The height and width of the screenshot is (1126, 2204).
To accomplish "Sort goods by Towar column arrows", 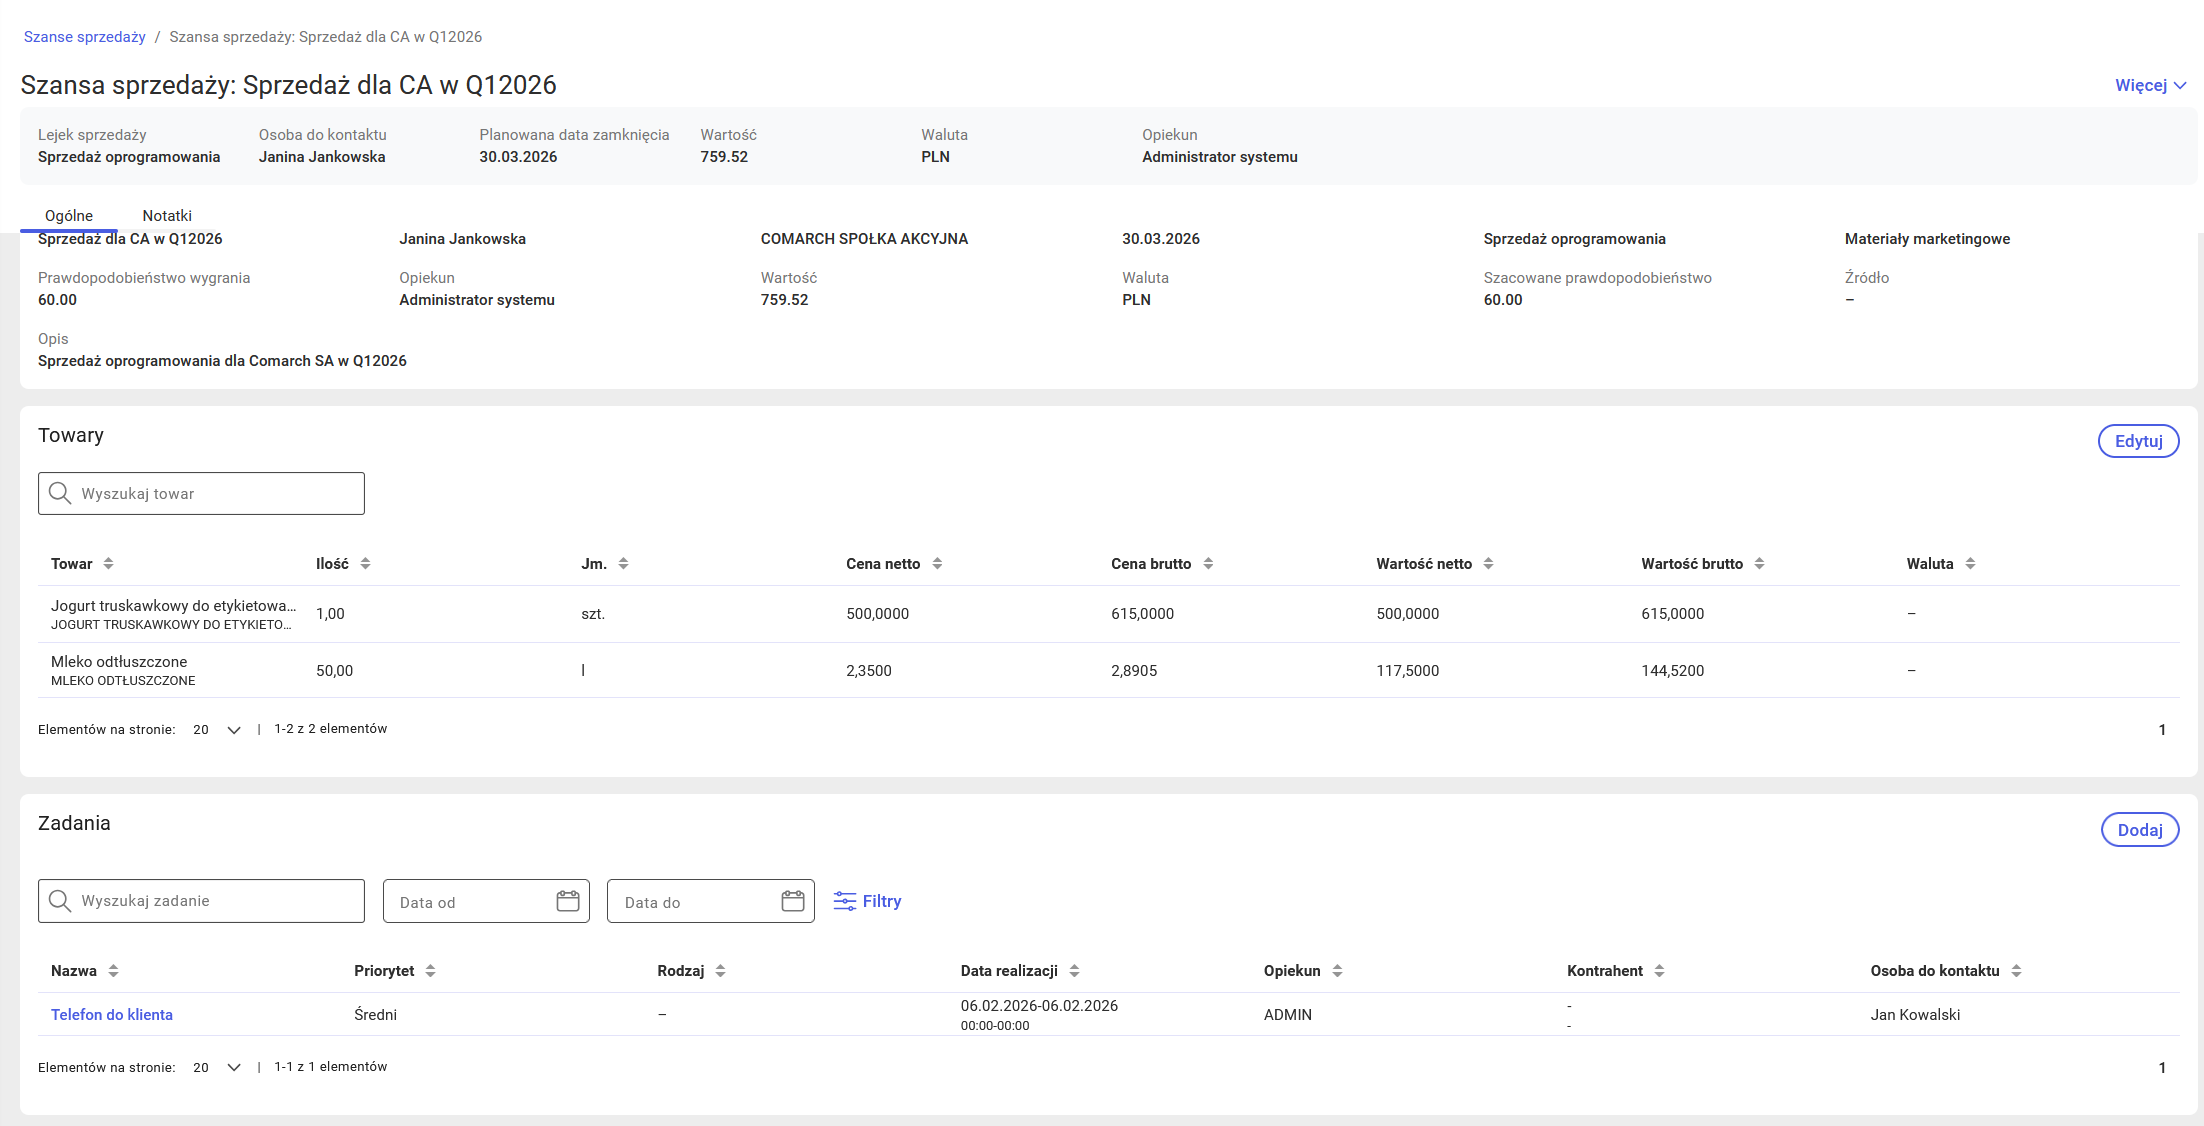I will pyautogui.click(x=108, y=564).
